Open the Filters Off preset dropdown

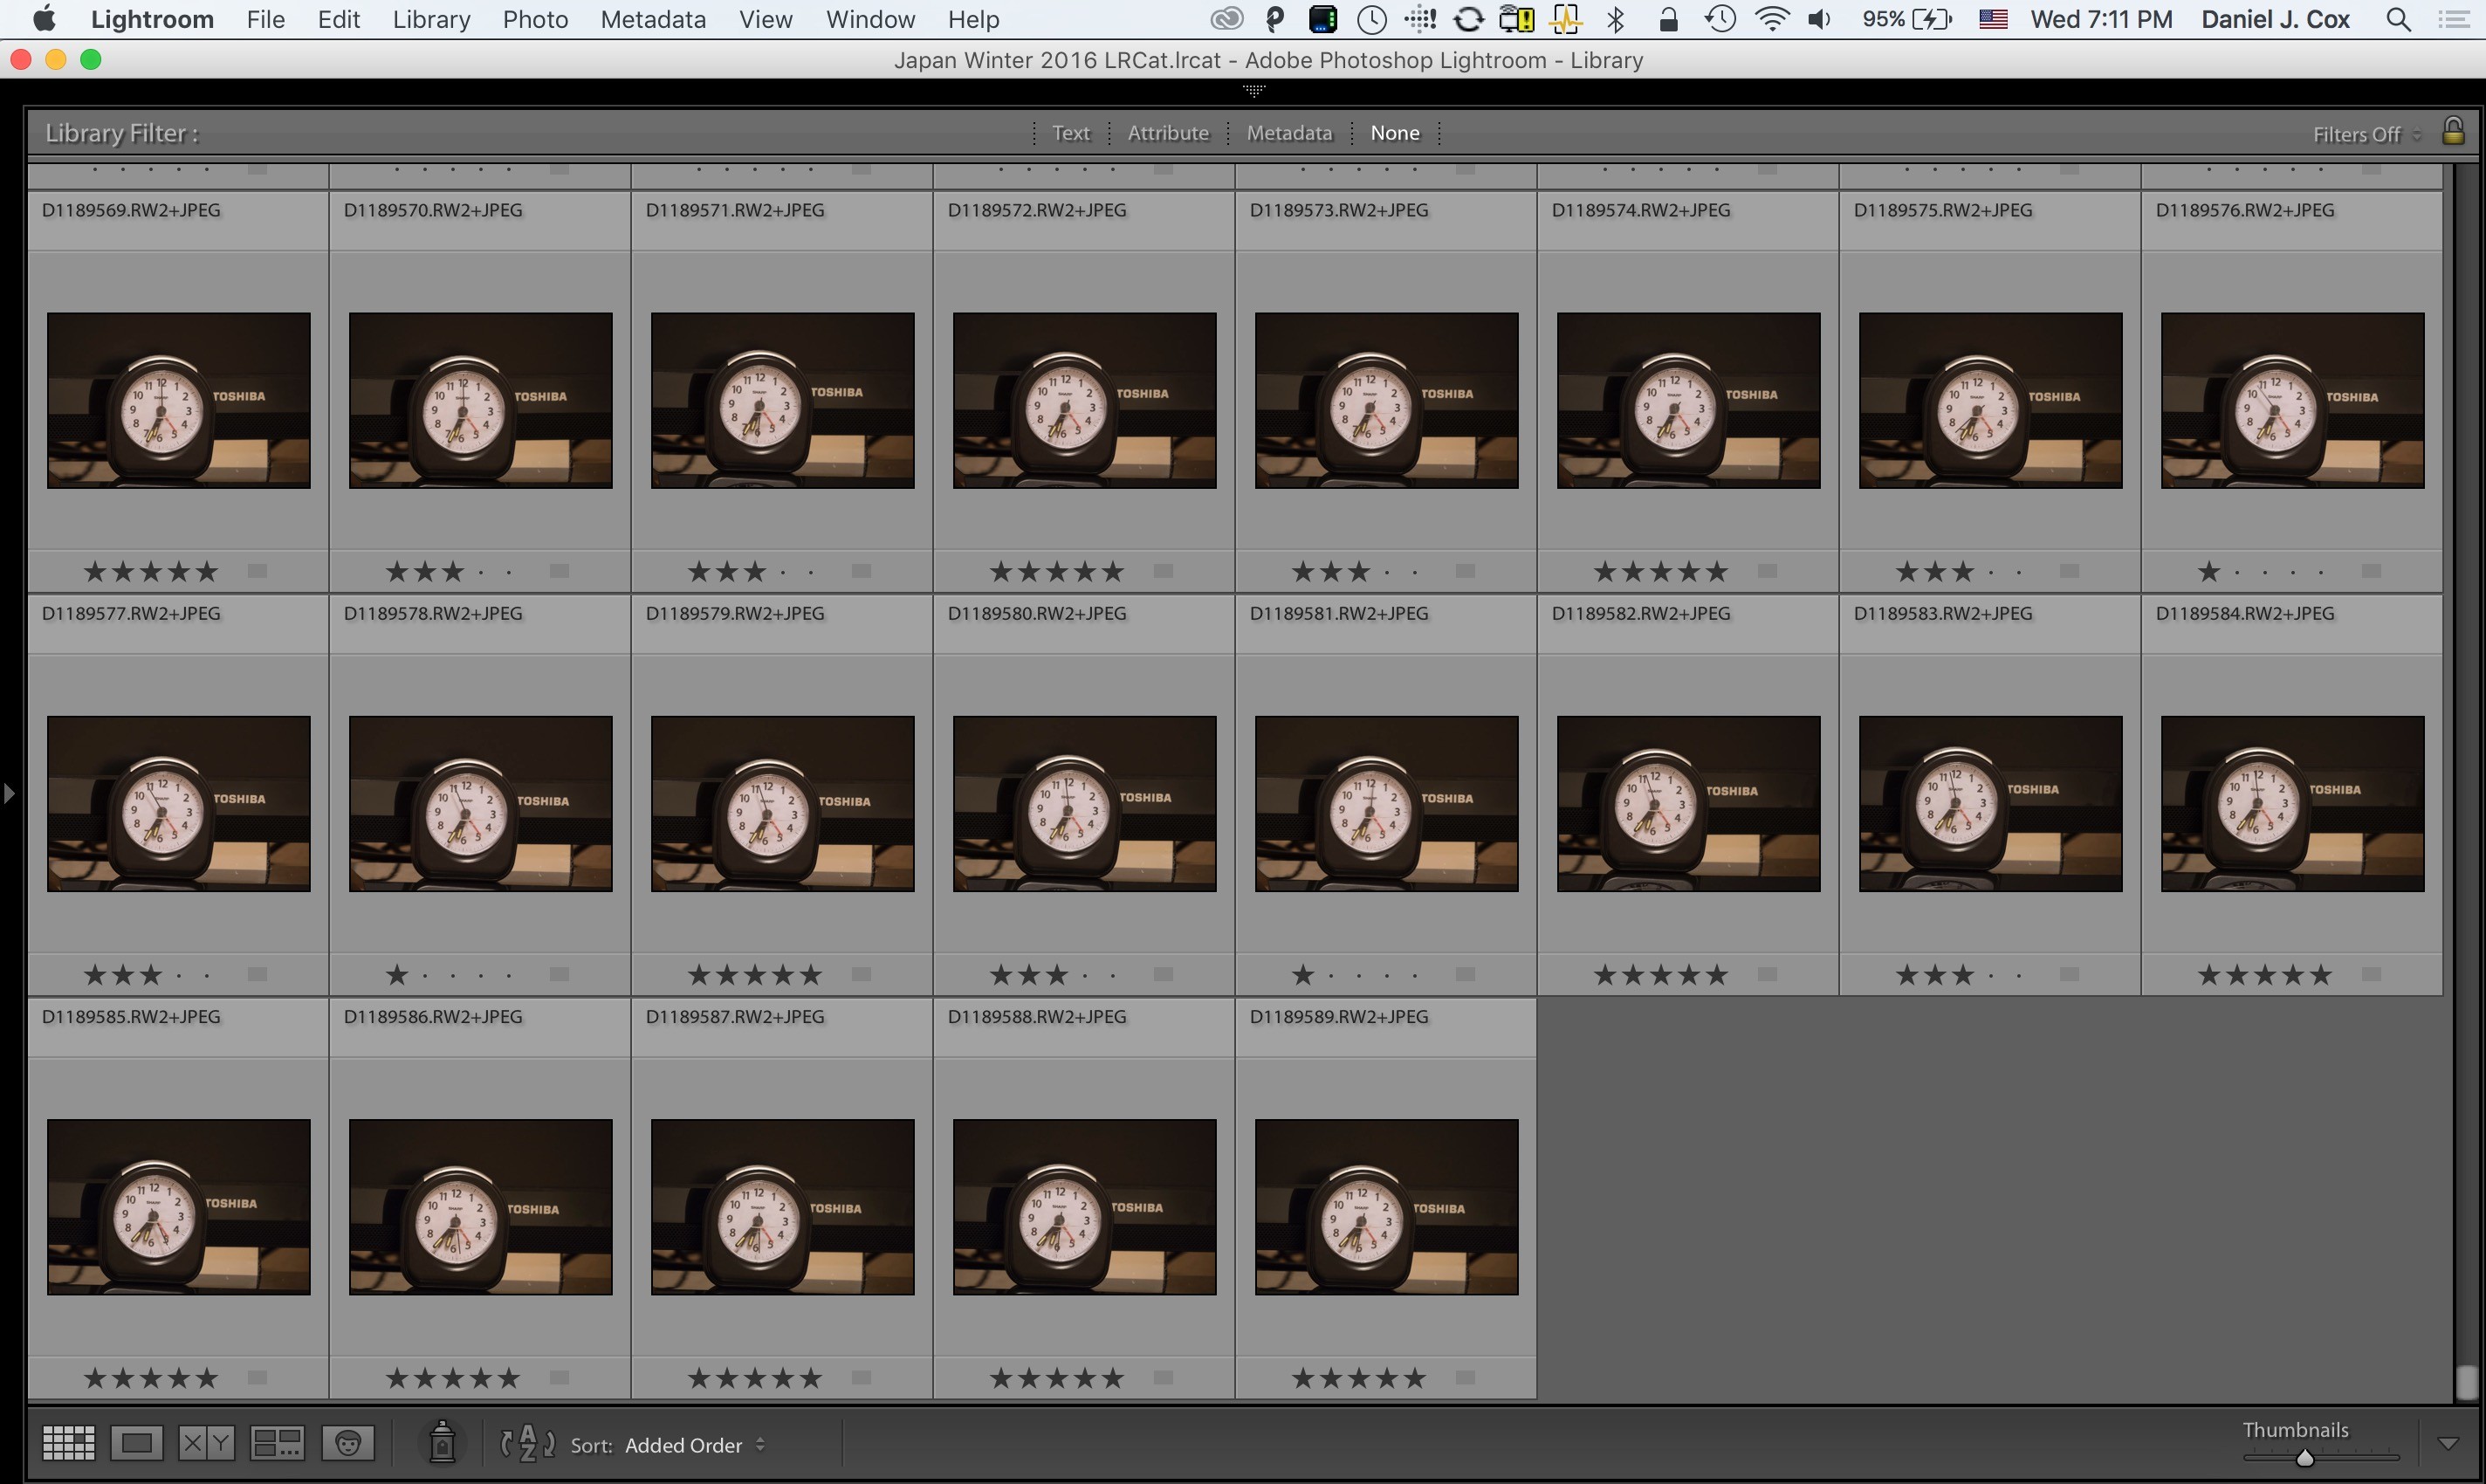tap(2366, 134)
